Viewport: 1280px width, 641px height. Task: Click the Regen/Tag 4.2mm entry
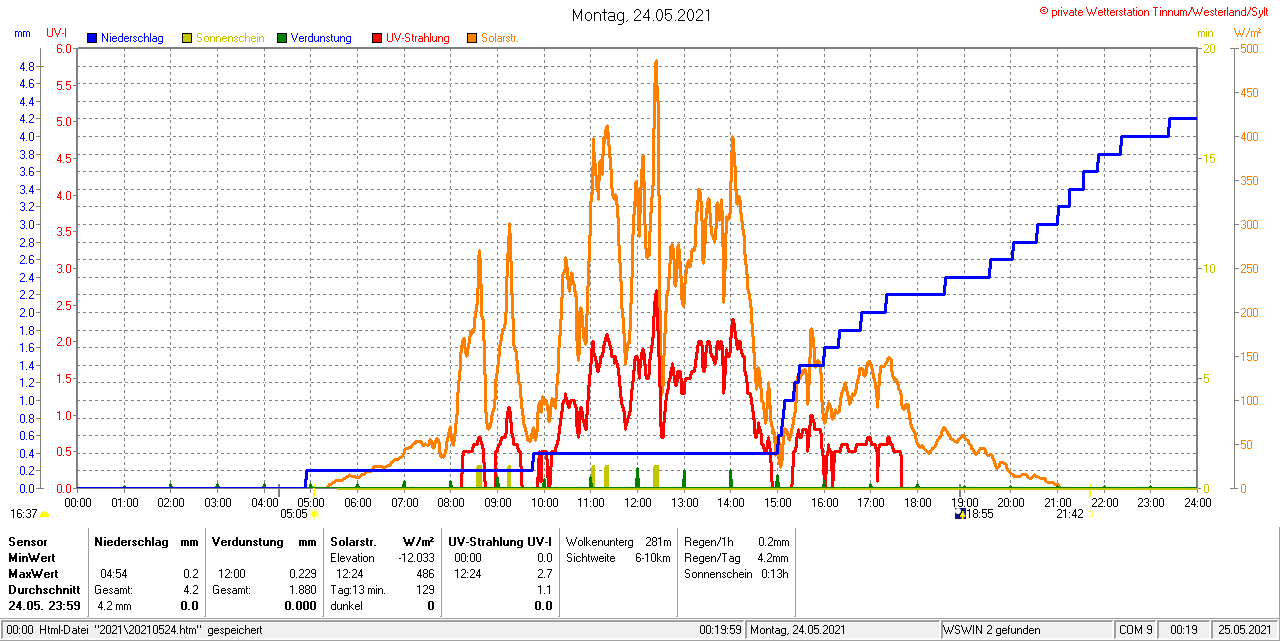pos(736,557)
